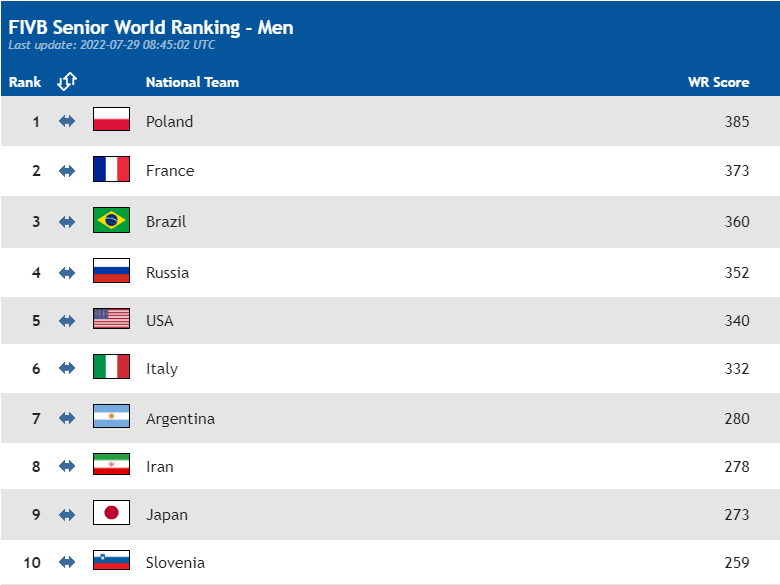Click the France flag icon

111,169
